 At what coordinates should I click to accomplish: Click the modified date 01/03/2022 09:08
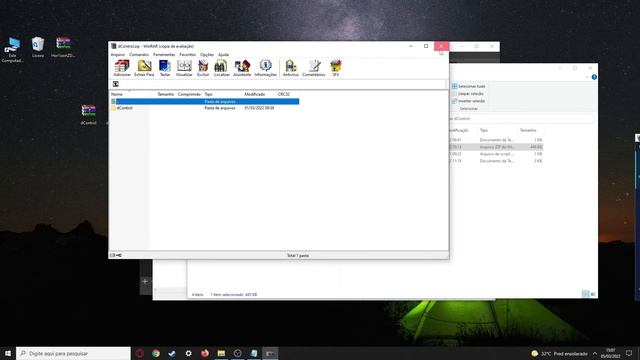click(259, 108)
